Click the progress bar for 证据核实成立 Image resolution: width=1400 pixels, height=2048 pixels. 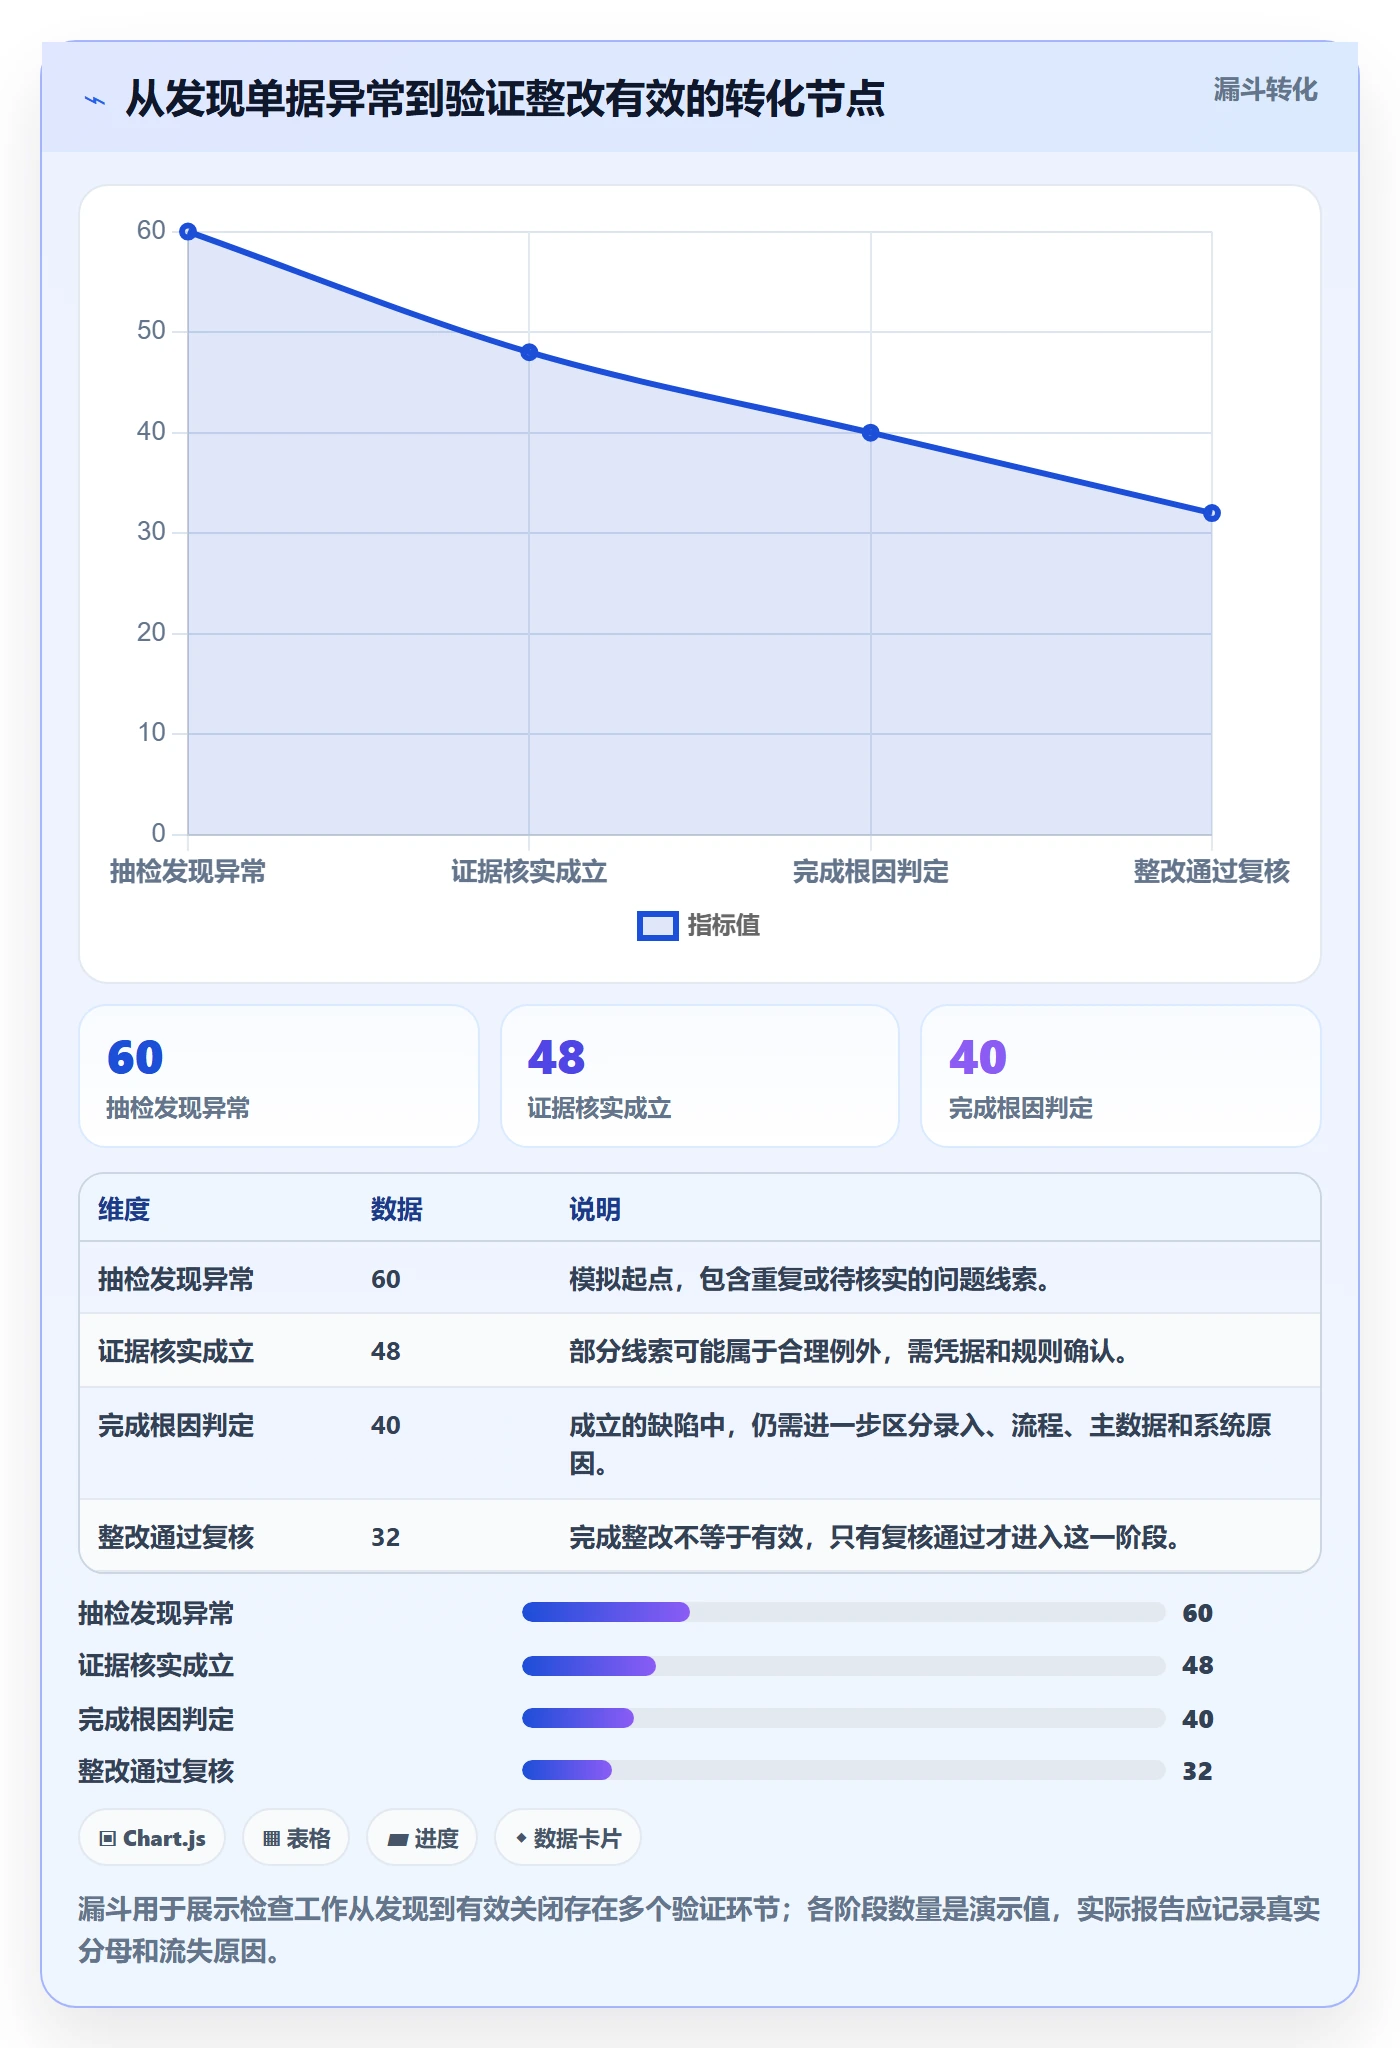[844, 1666]
